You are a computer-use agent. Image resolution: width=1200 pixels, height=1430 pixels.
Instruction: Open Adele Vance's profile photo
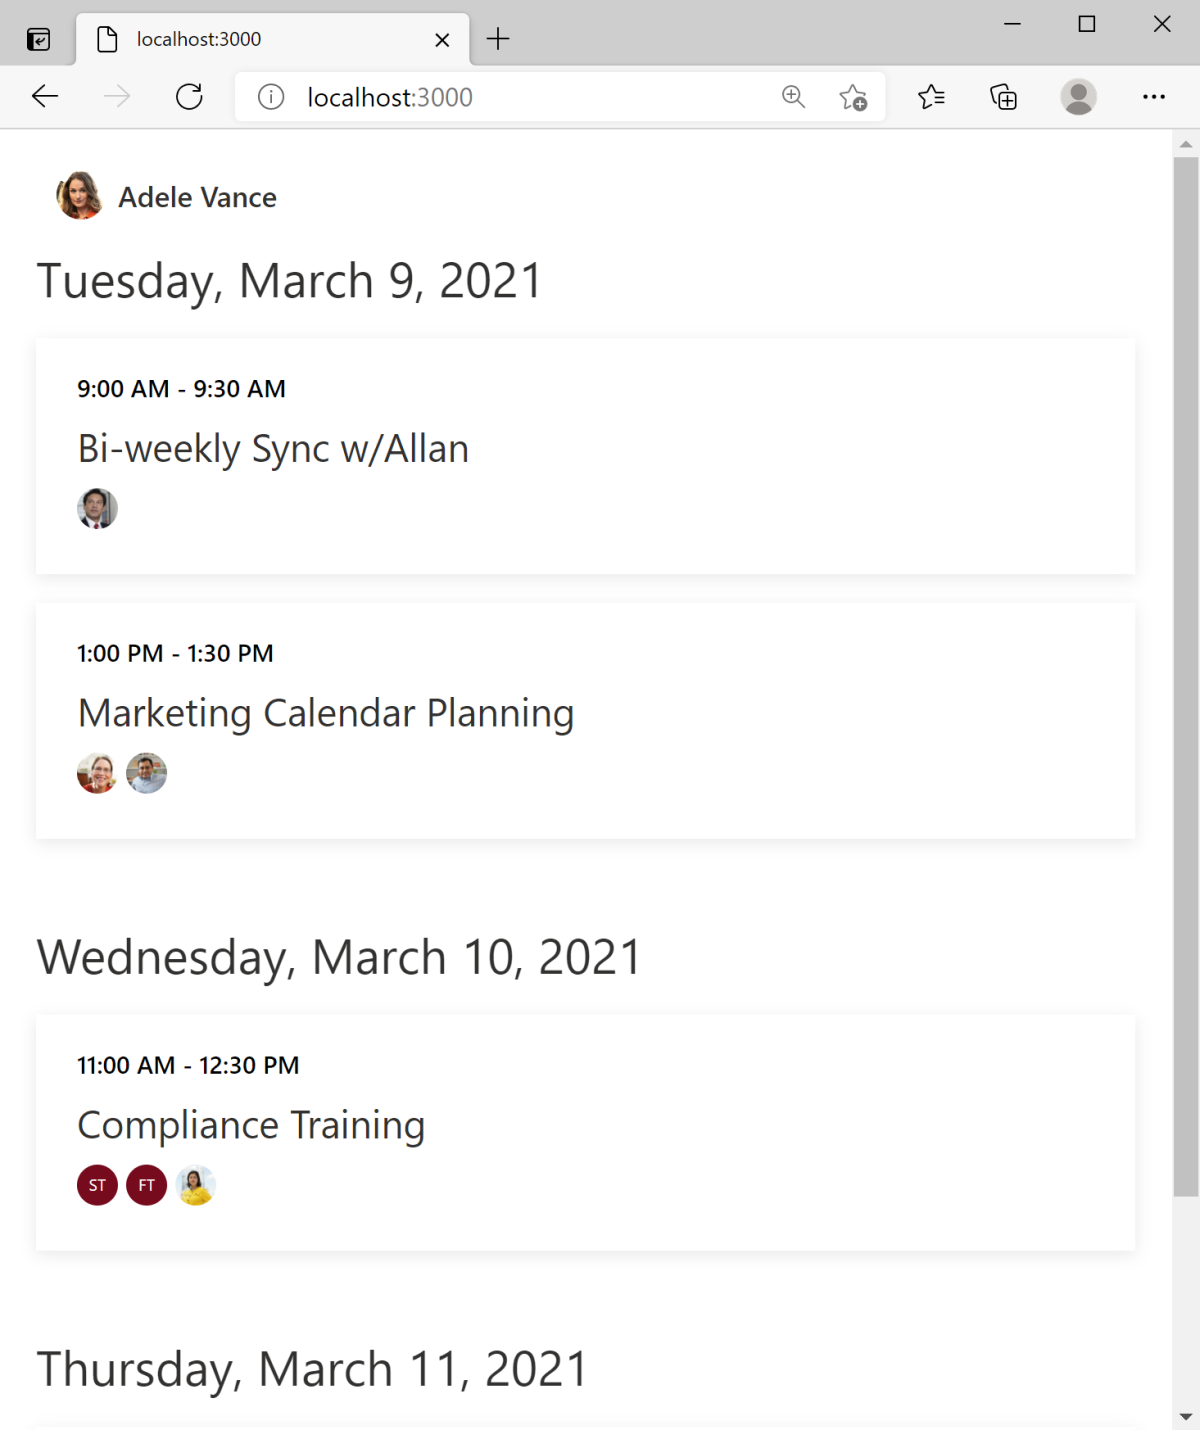click(79, 196)
